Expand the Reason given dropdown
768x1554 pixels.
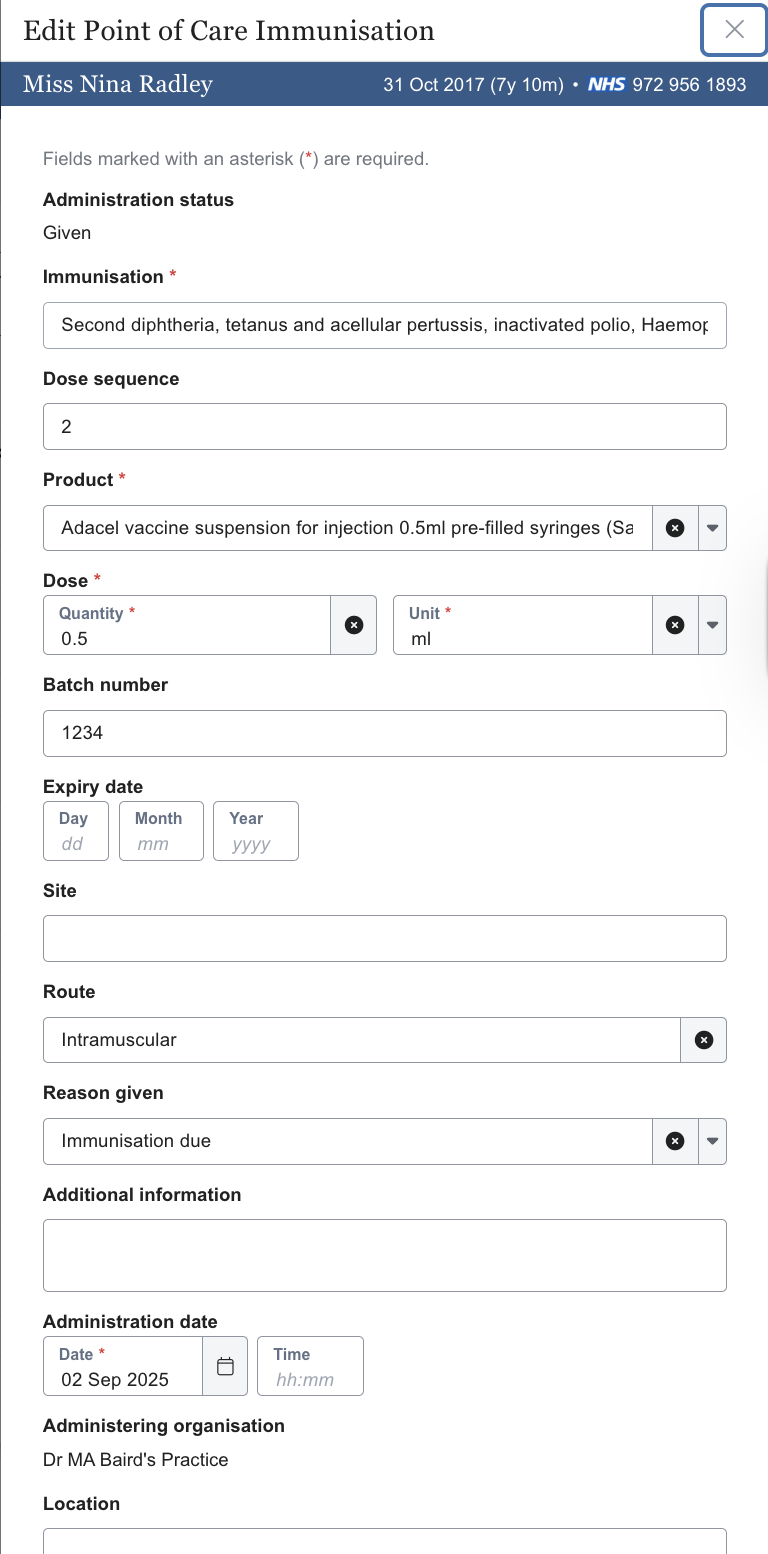pyautogui.click(x=712, y=1141)
